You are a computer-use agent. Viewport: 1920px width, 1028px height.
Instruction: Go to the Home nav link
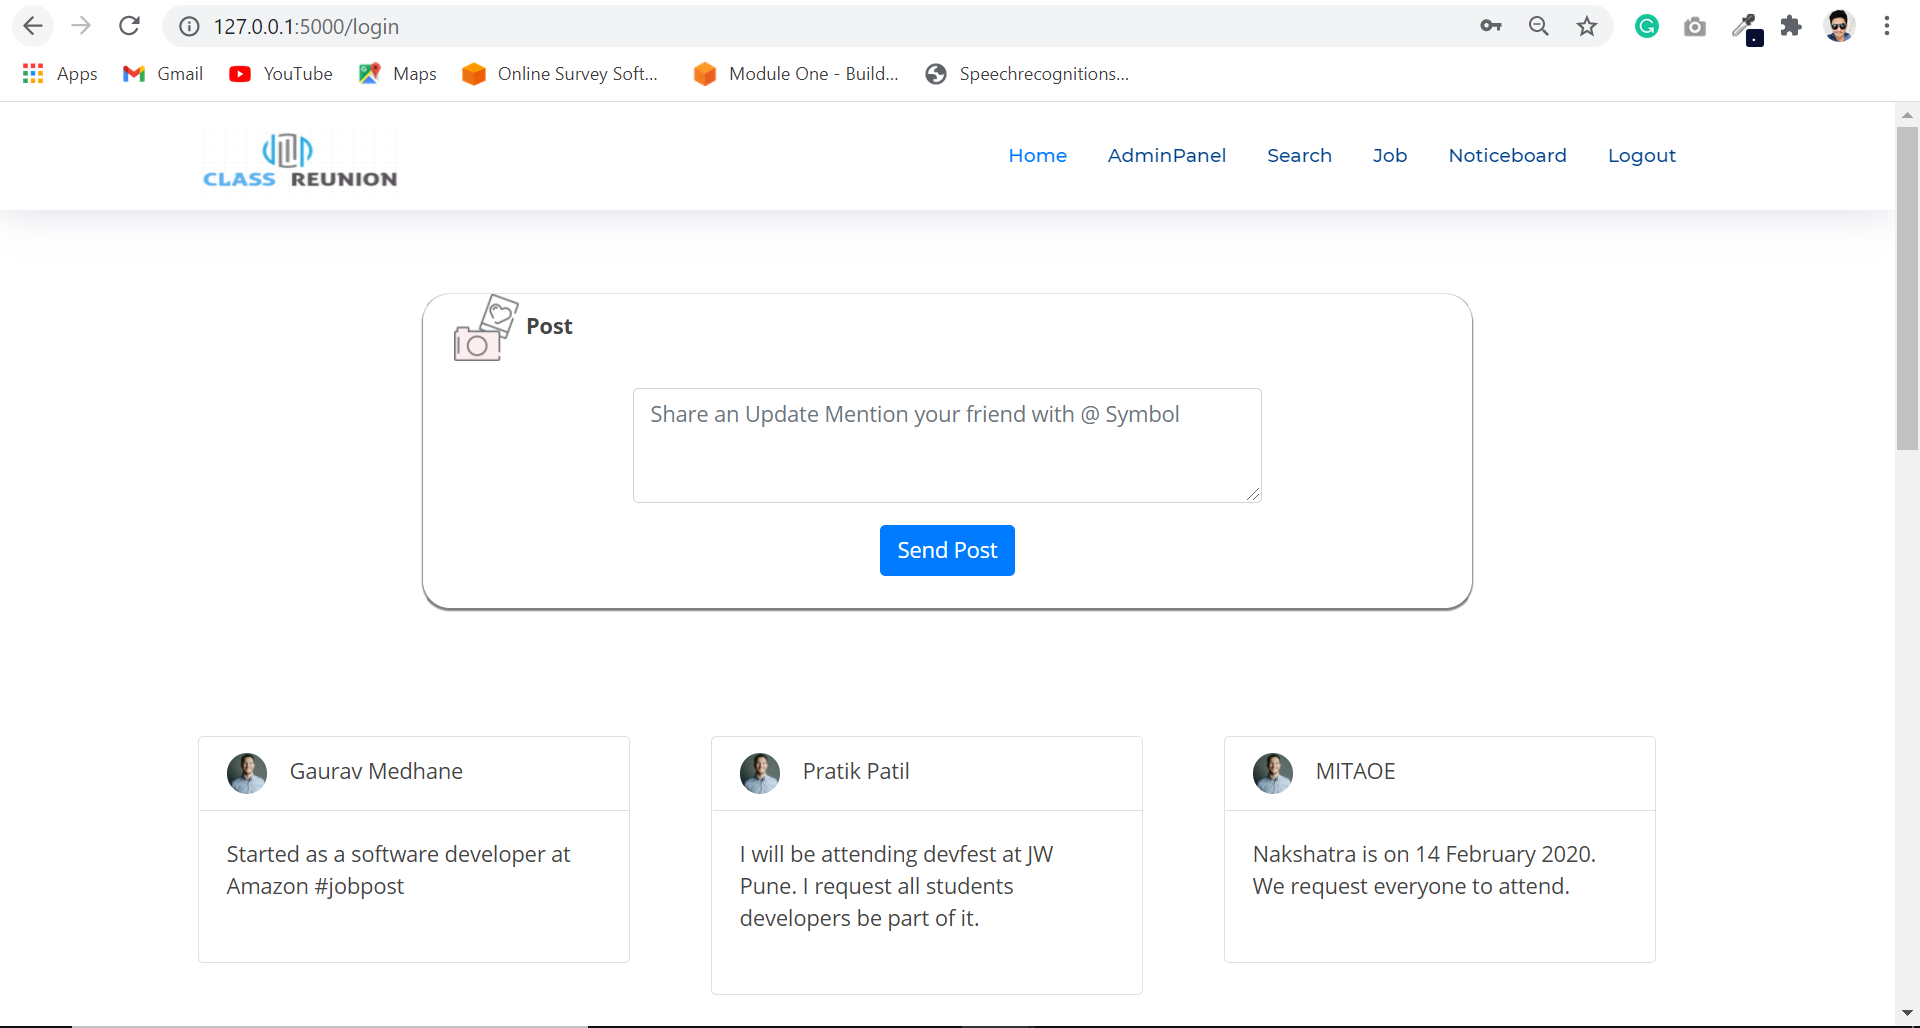coord(1037,155)
